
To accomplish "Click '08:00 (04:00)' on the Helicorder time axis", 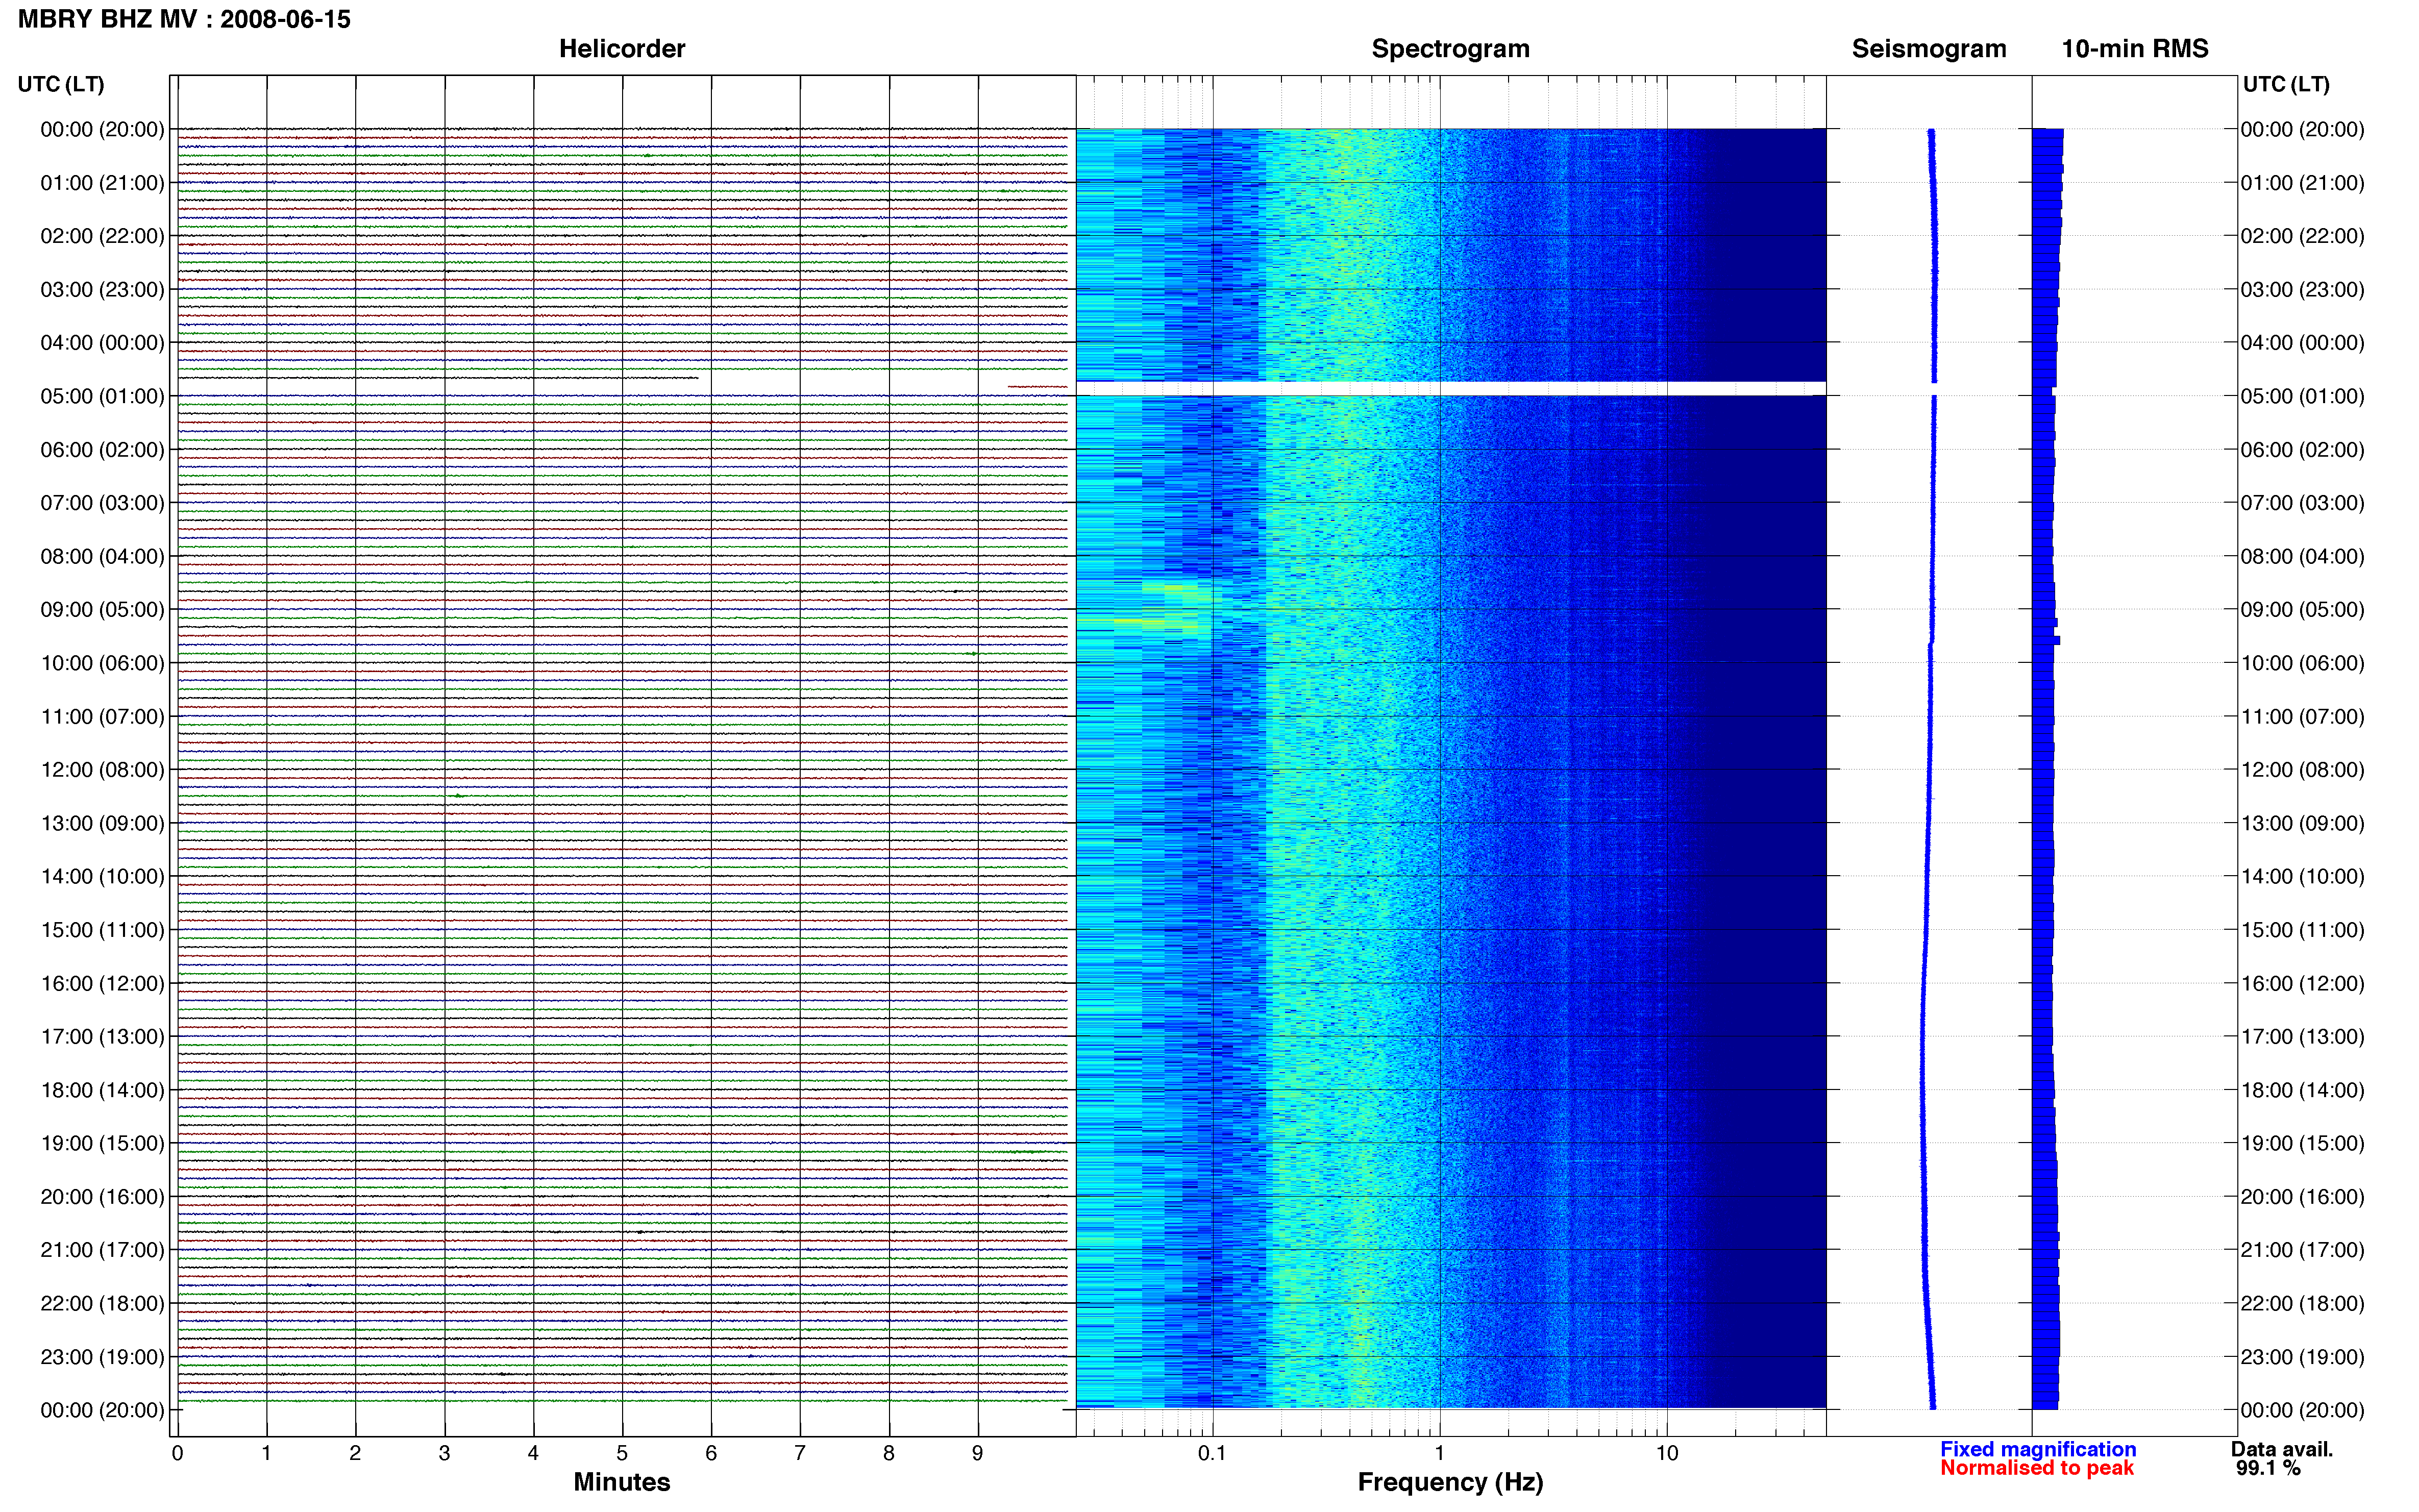I will click(x=102, y=556).
